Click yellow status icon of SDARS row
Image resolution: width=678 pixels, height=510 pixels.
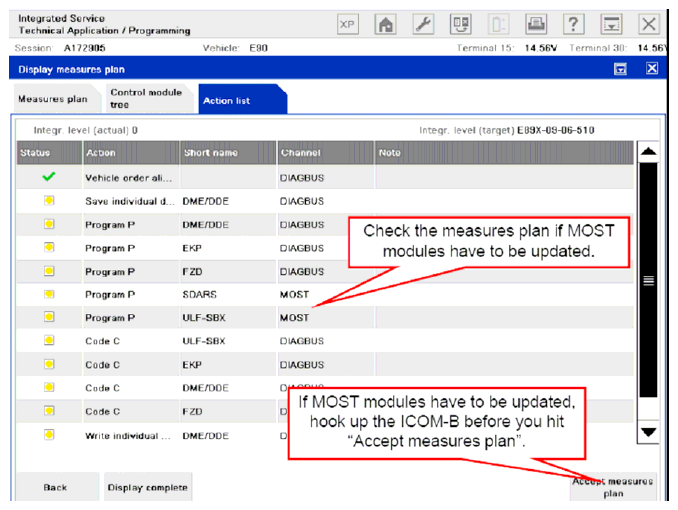click(49, 294)
